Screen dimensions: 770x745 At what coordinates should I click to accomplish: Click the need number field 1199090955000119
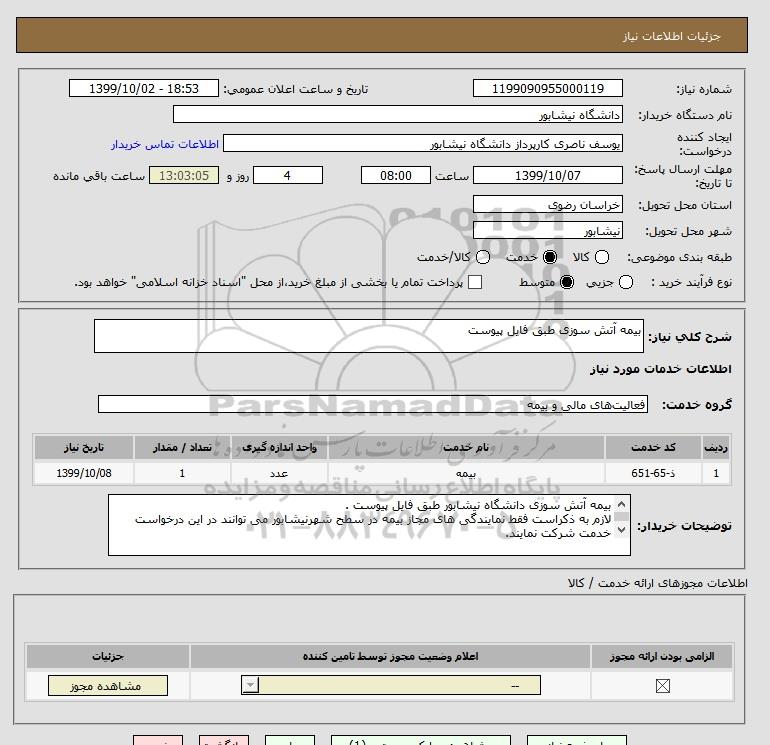(x=548, y=88)
